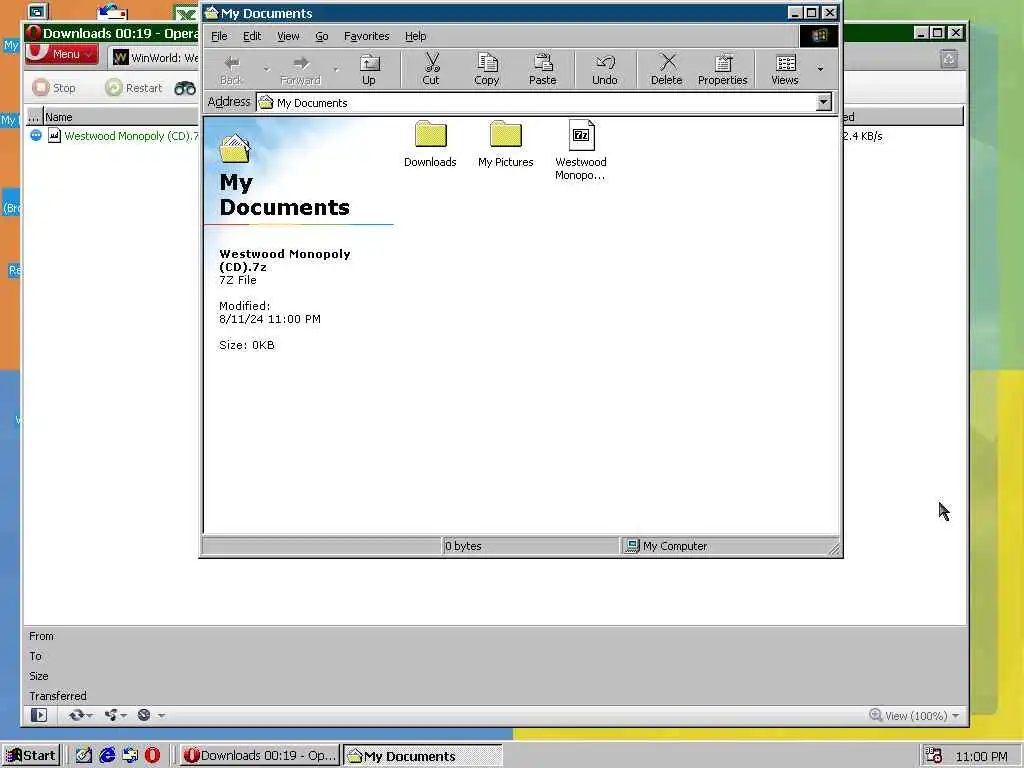Click the Paste toolbar icon
Screen dimensions: 1024x768
coord(543,70)
